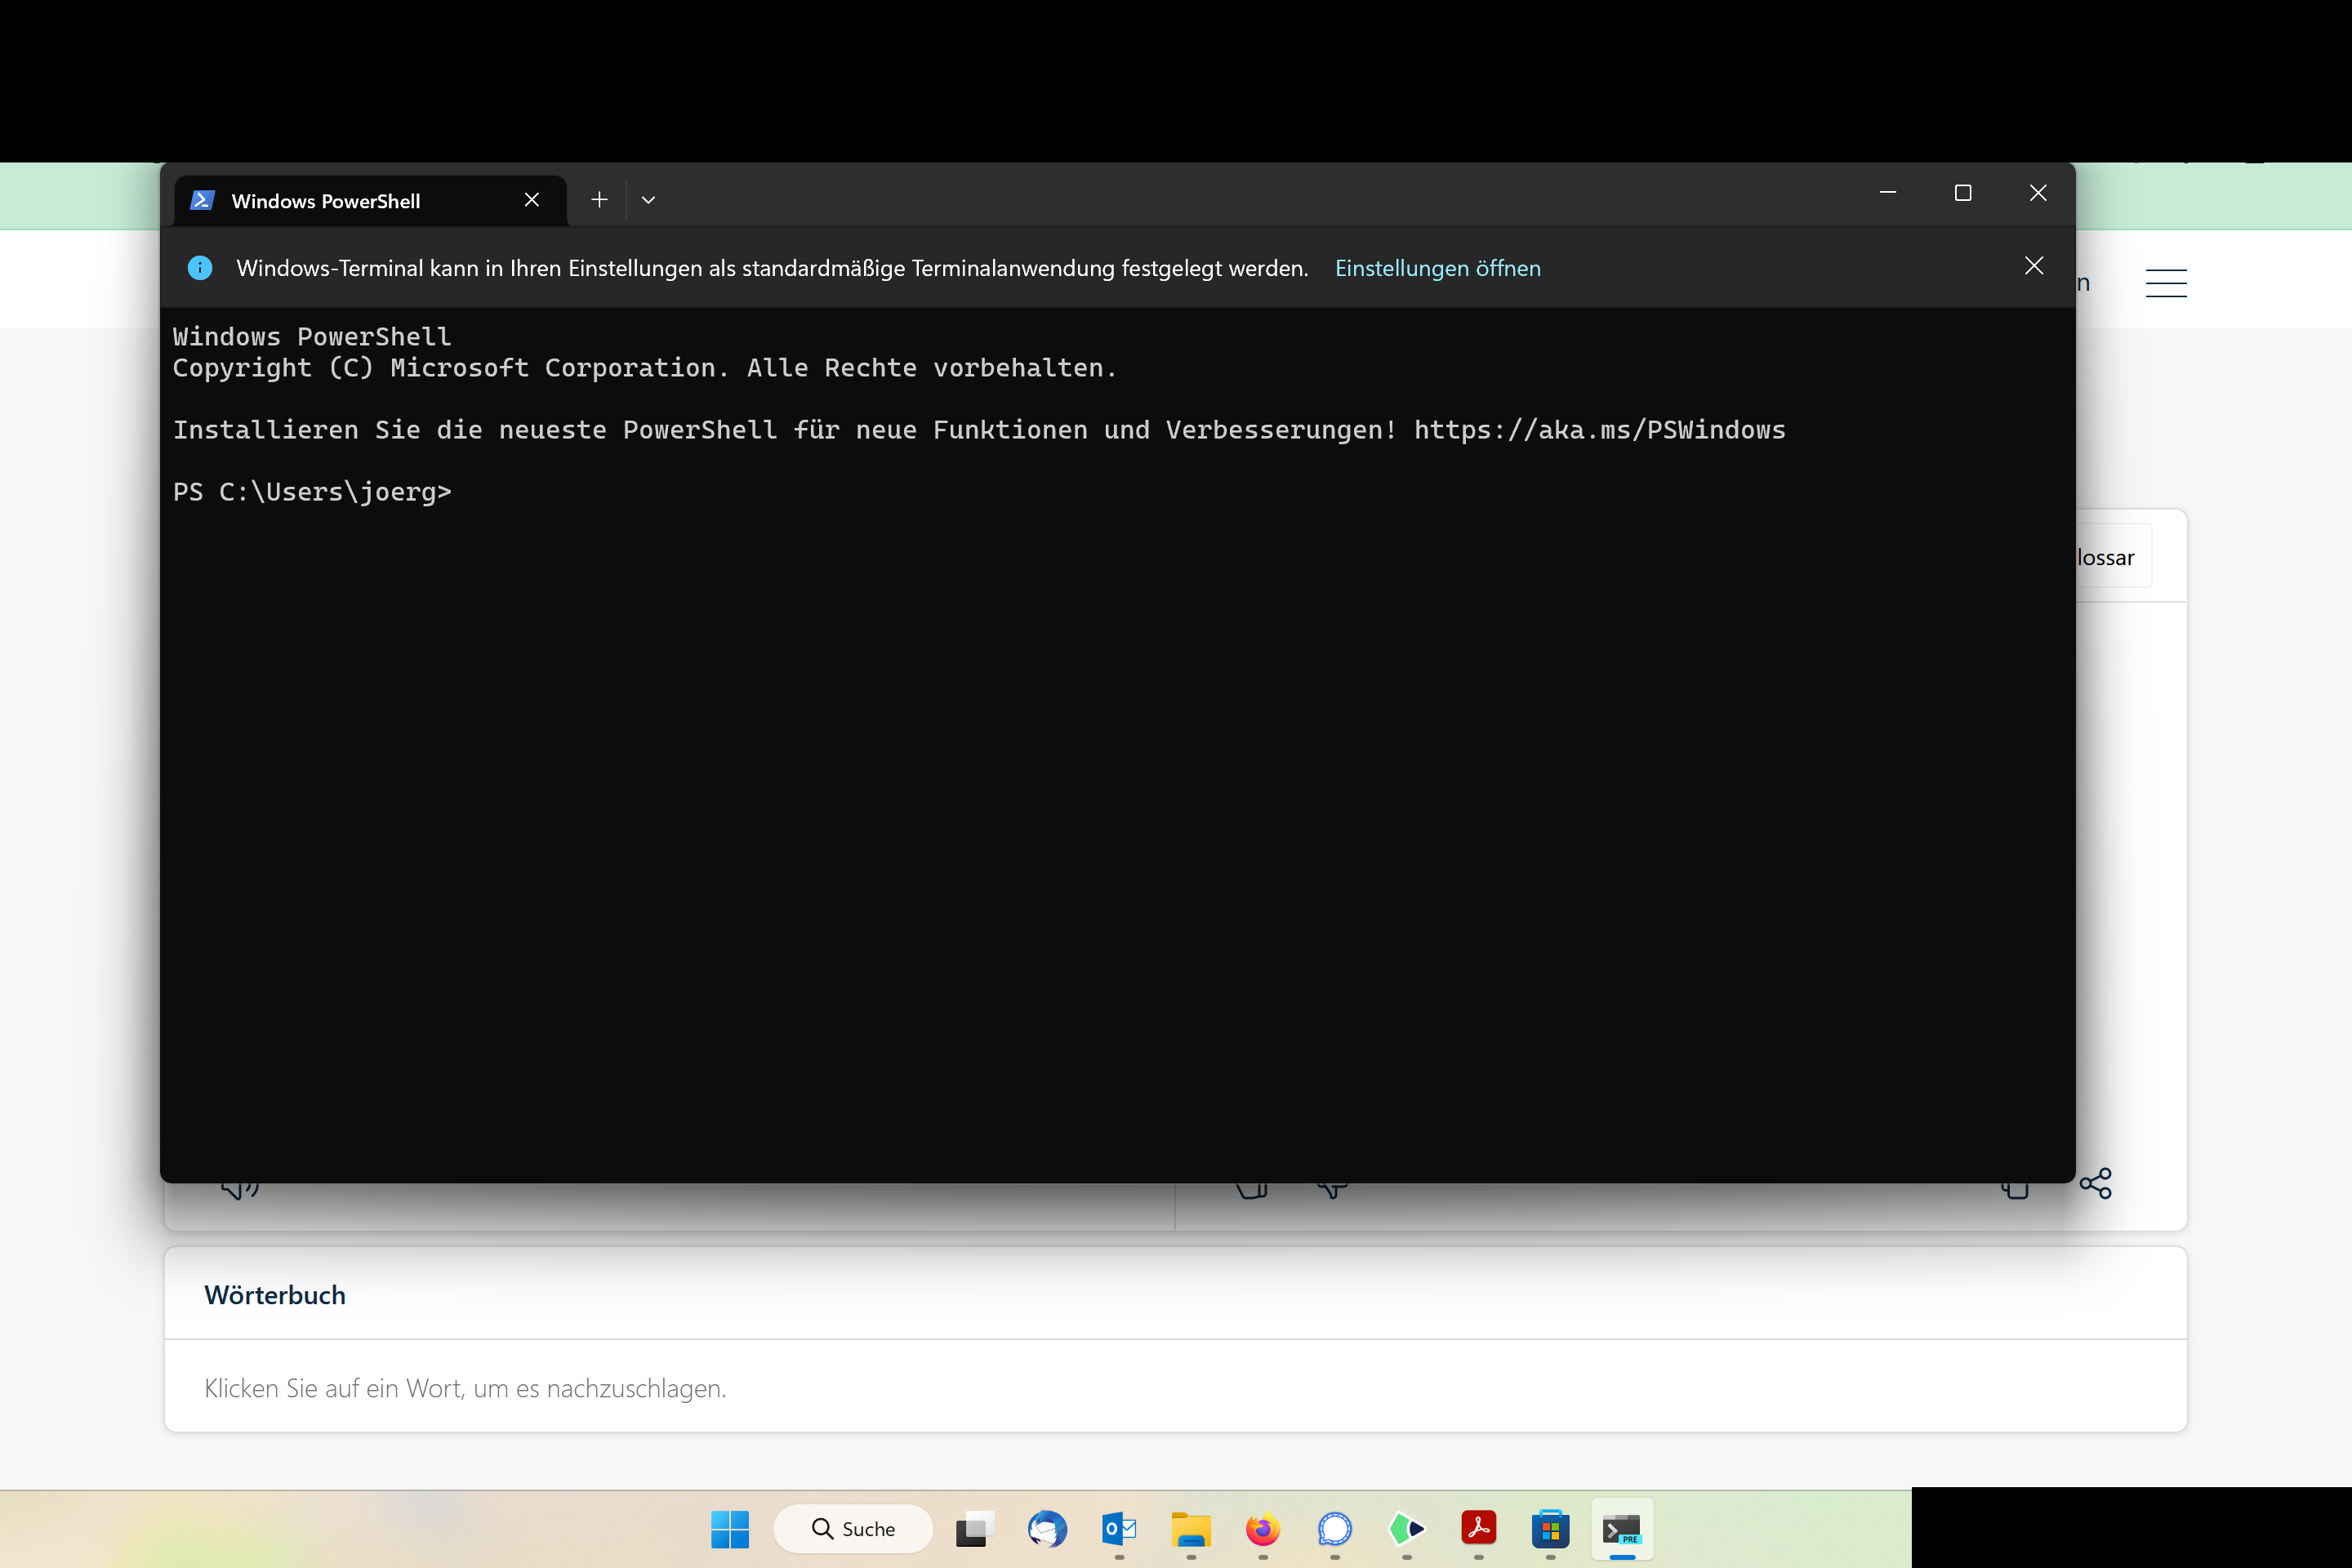Click the https://aka.ms/PSWindows URL text
Screen dimensions: 2352x1568
[1599, 430]
